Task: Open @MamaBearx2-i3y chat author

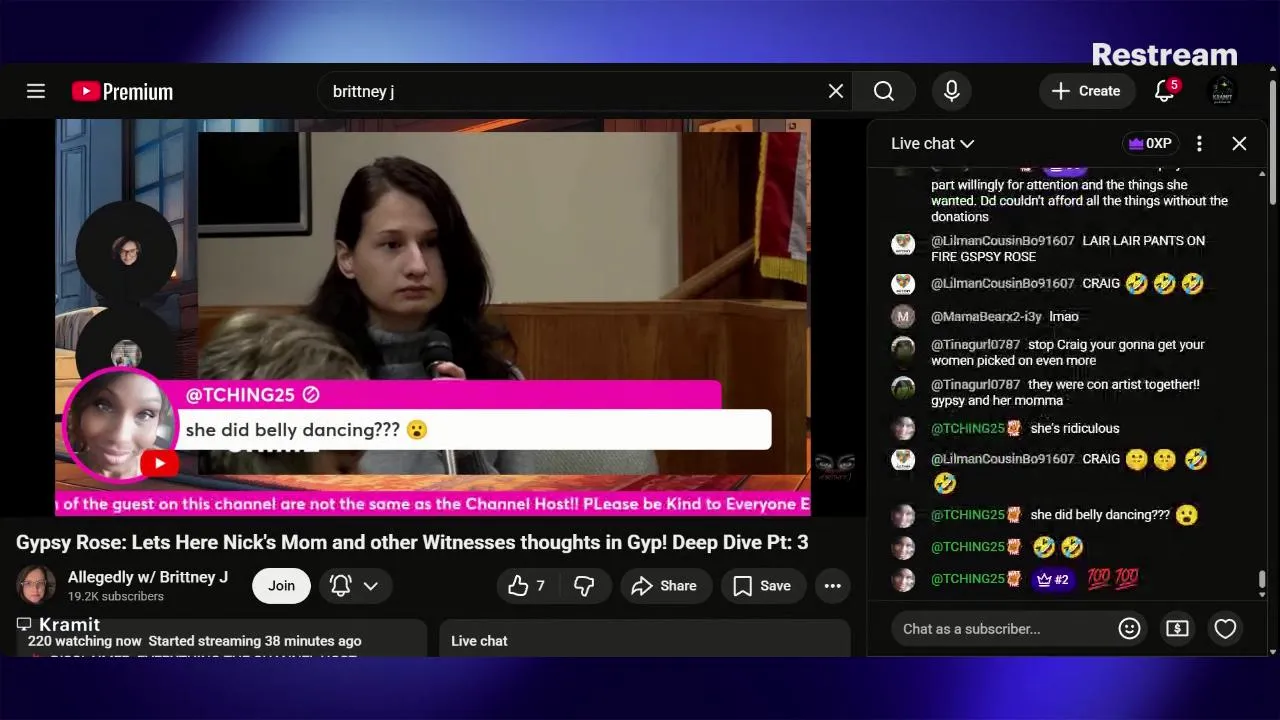Action: click(986, 317)
